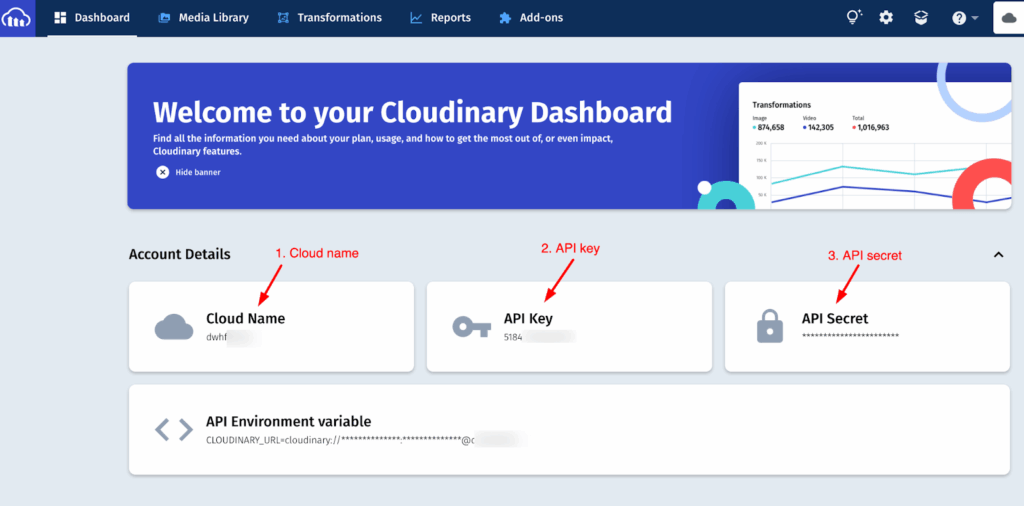Click the stacked layers icon in the top bar
Viewport: 1024px width, 506px height.
920,18
